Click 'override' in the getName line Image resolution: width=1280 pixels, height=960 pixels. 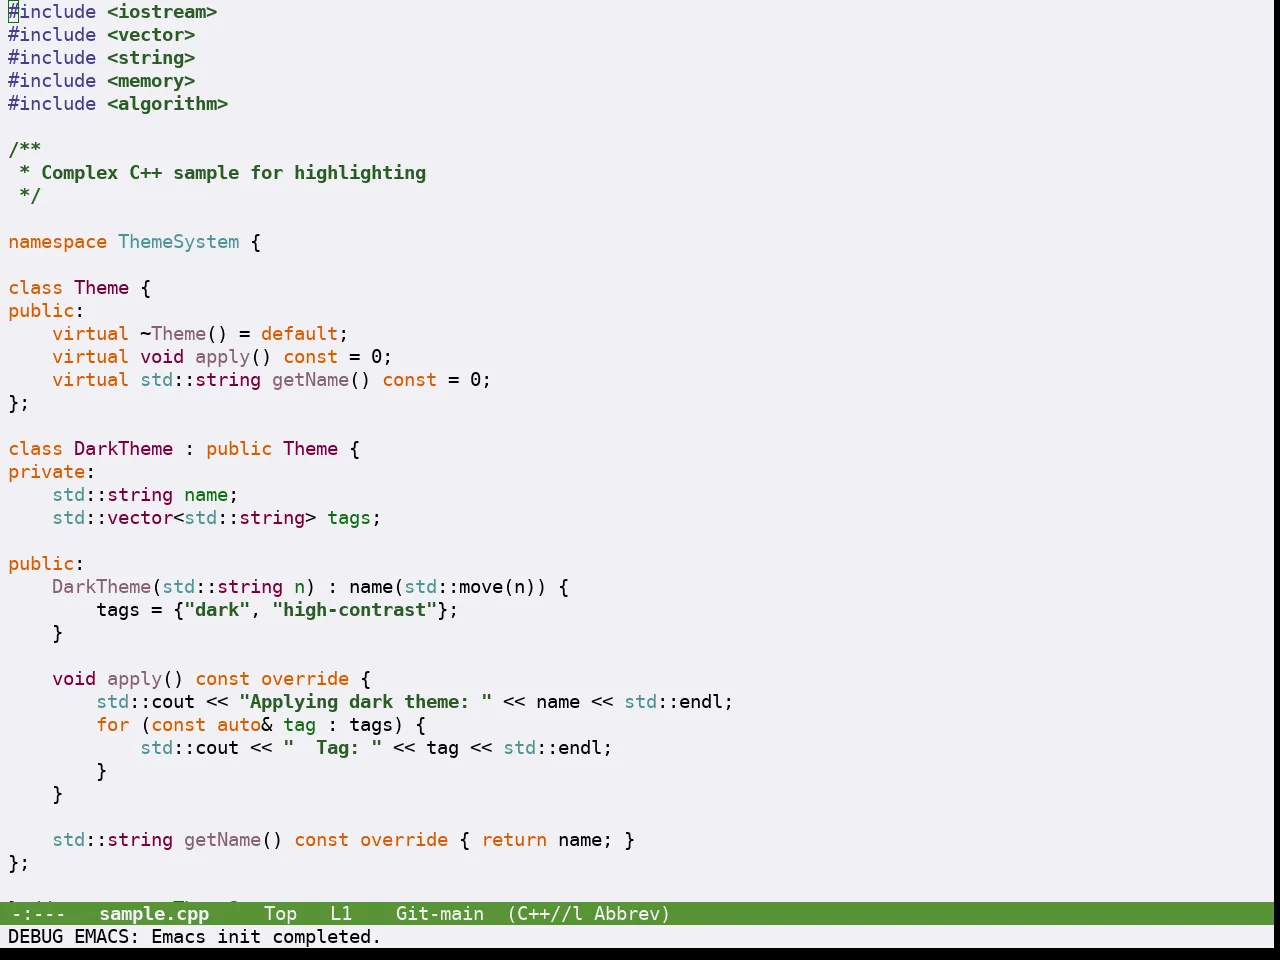(x=404, y=840)
